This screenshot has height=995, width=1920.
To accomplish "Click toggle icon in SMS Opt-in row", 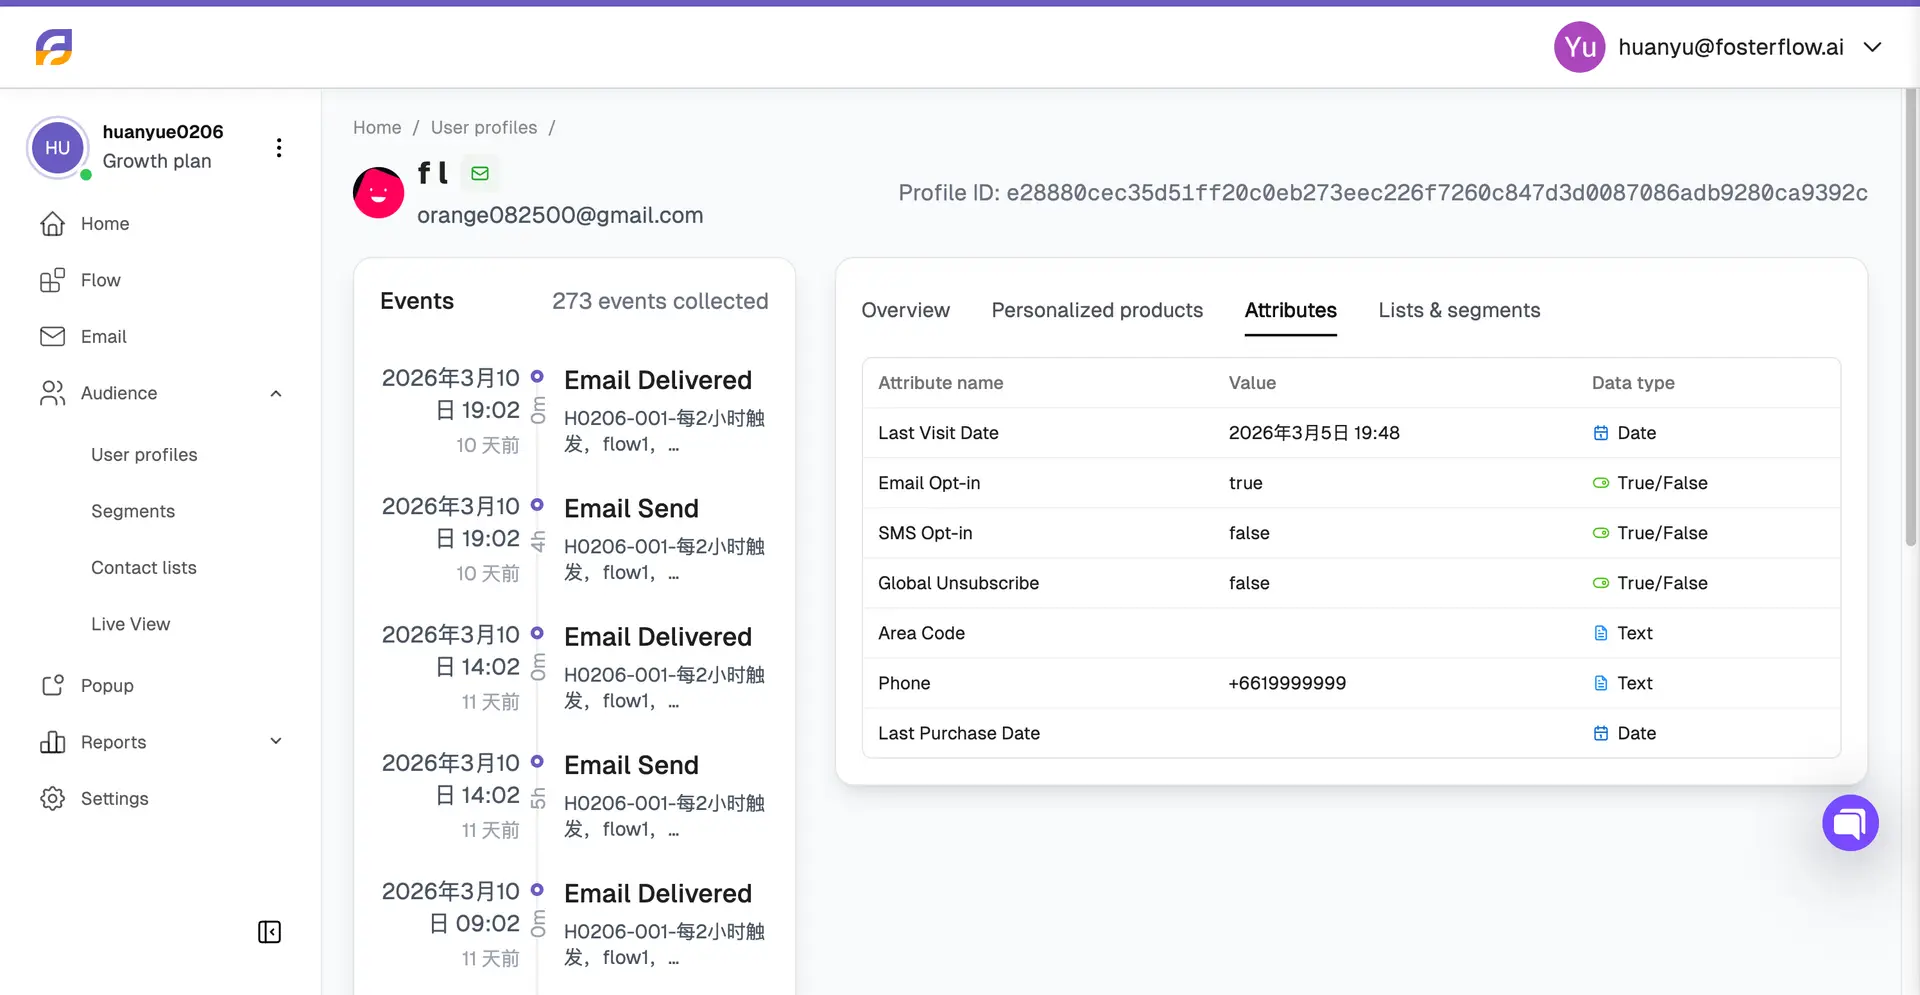I will tap(1601, 533).
